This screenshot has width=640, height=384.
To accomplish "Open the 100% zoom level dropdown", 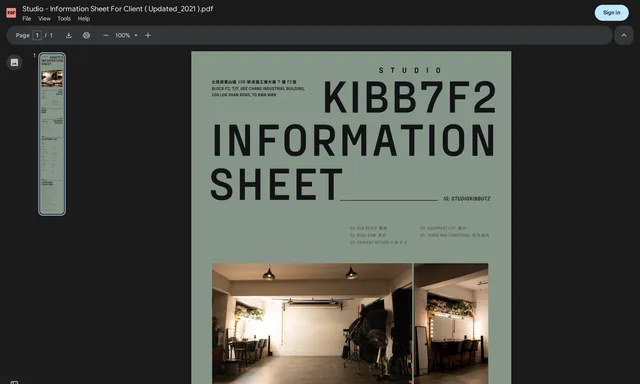I will [126, 36].
